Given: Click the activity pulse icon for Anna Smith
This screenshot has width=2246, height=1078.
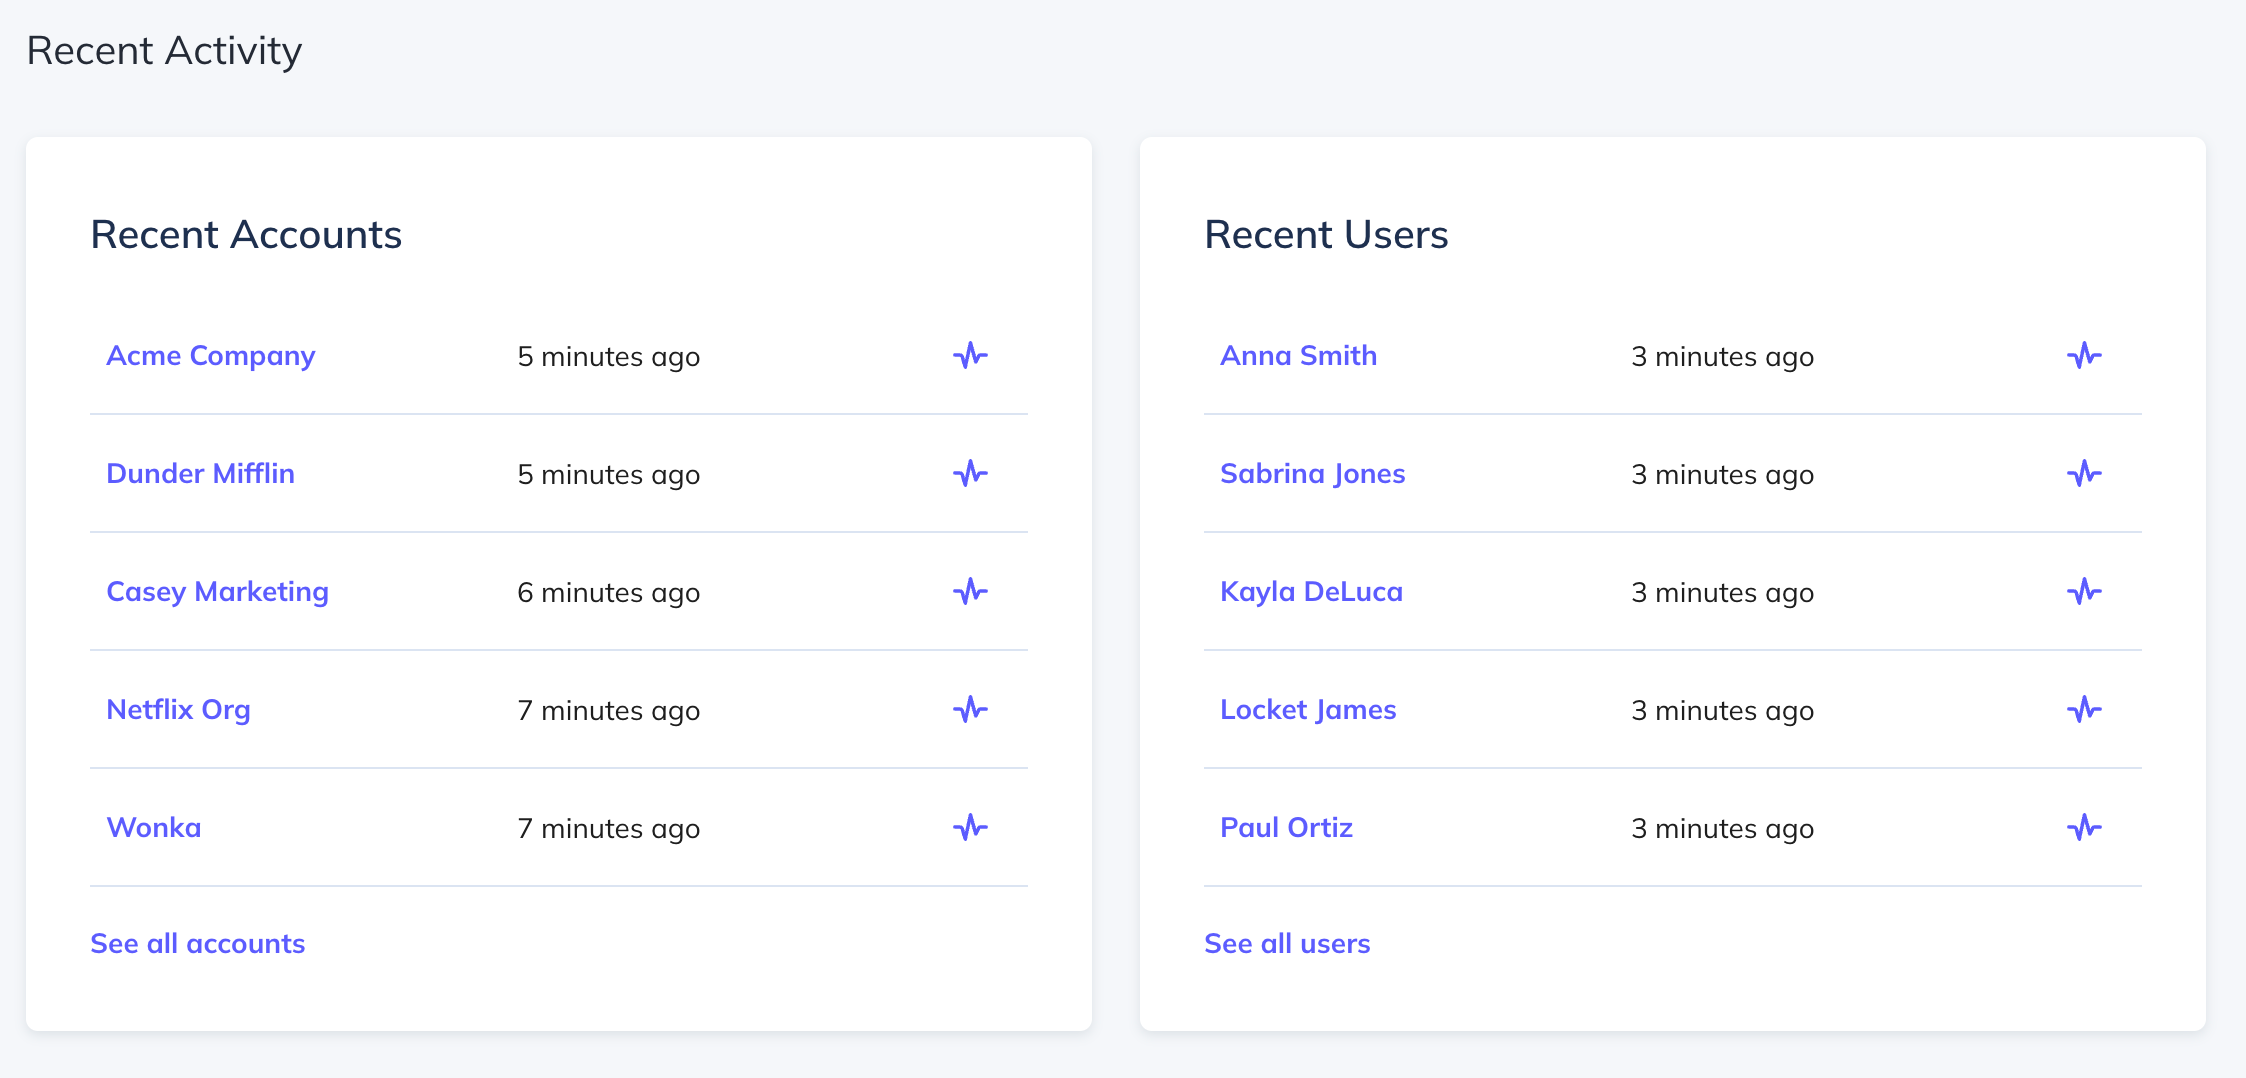Looking at the screenshot, I should click(x=2084, y=356).
